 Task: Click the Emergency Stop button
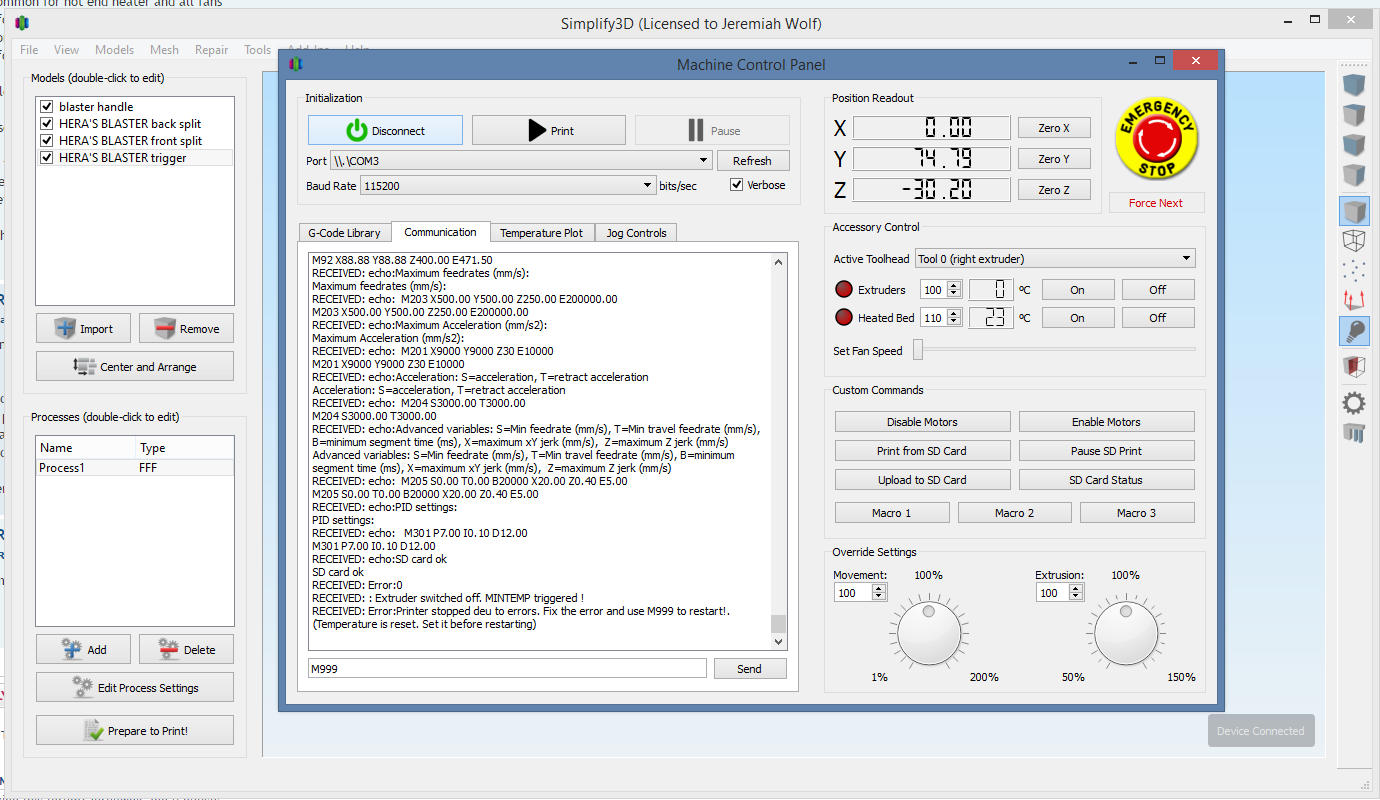pos(1156,138)
